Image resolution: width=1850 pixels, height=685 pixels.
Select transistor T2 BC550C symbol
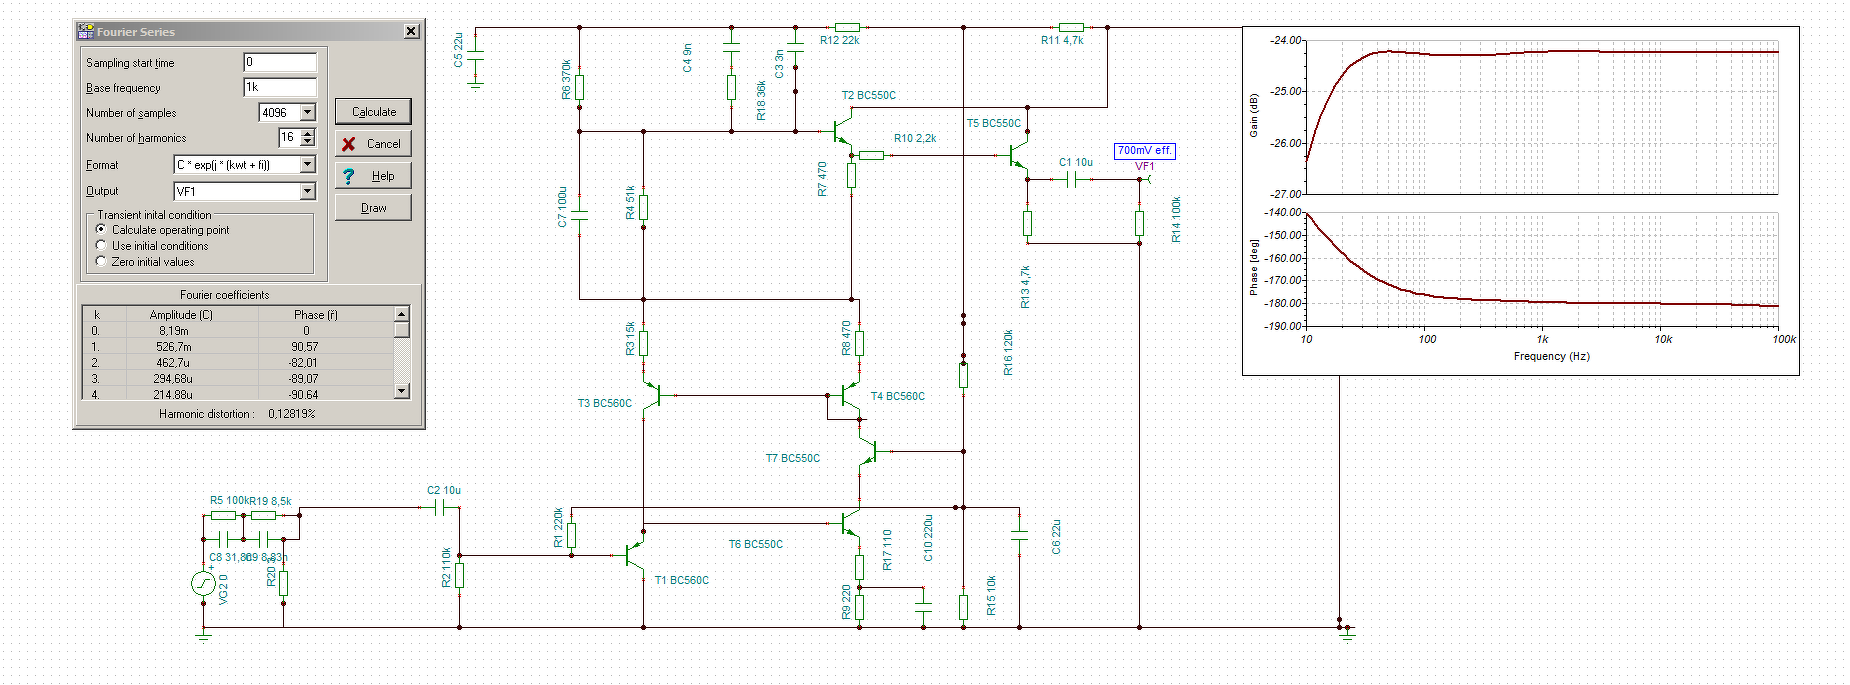842,131
